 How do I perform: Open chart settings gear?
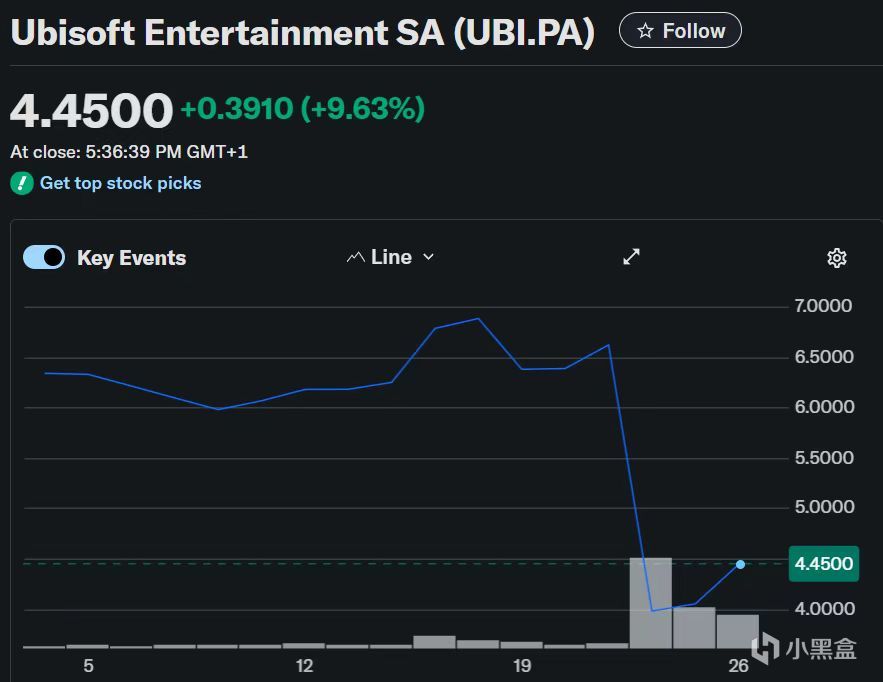point(837,258)
